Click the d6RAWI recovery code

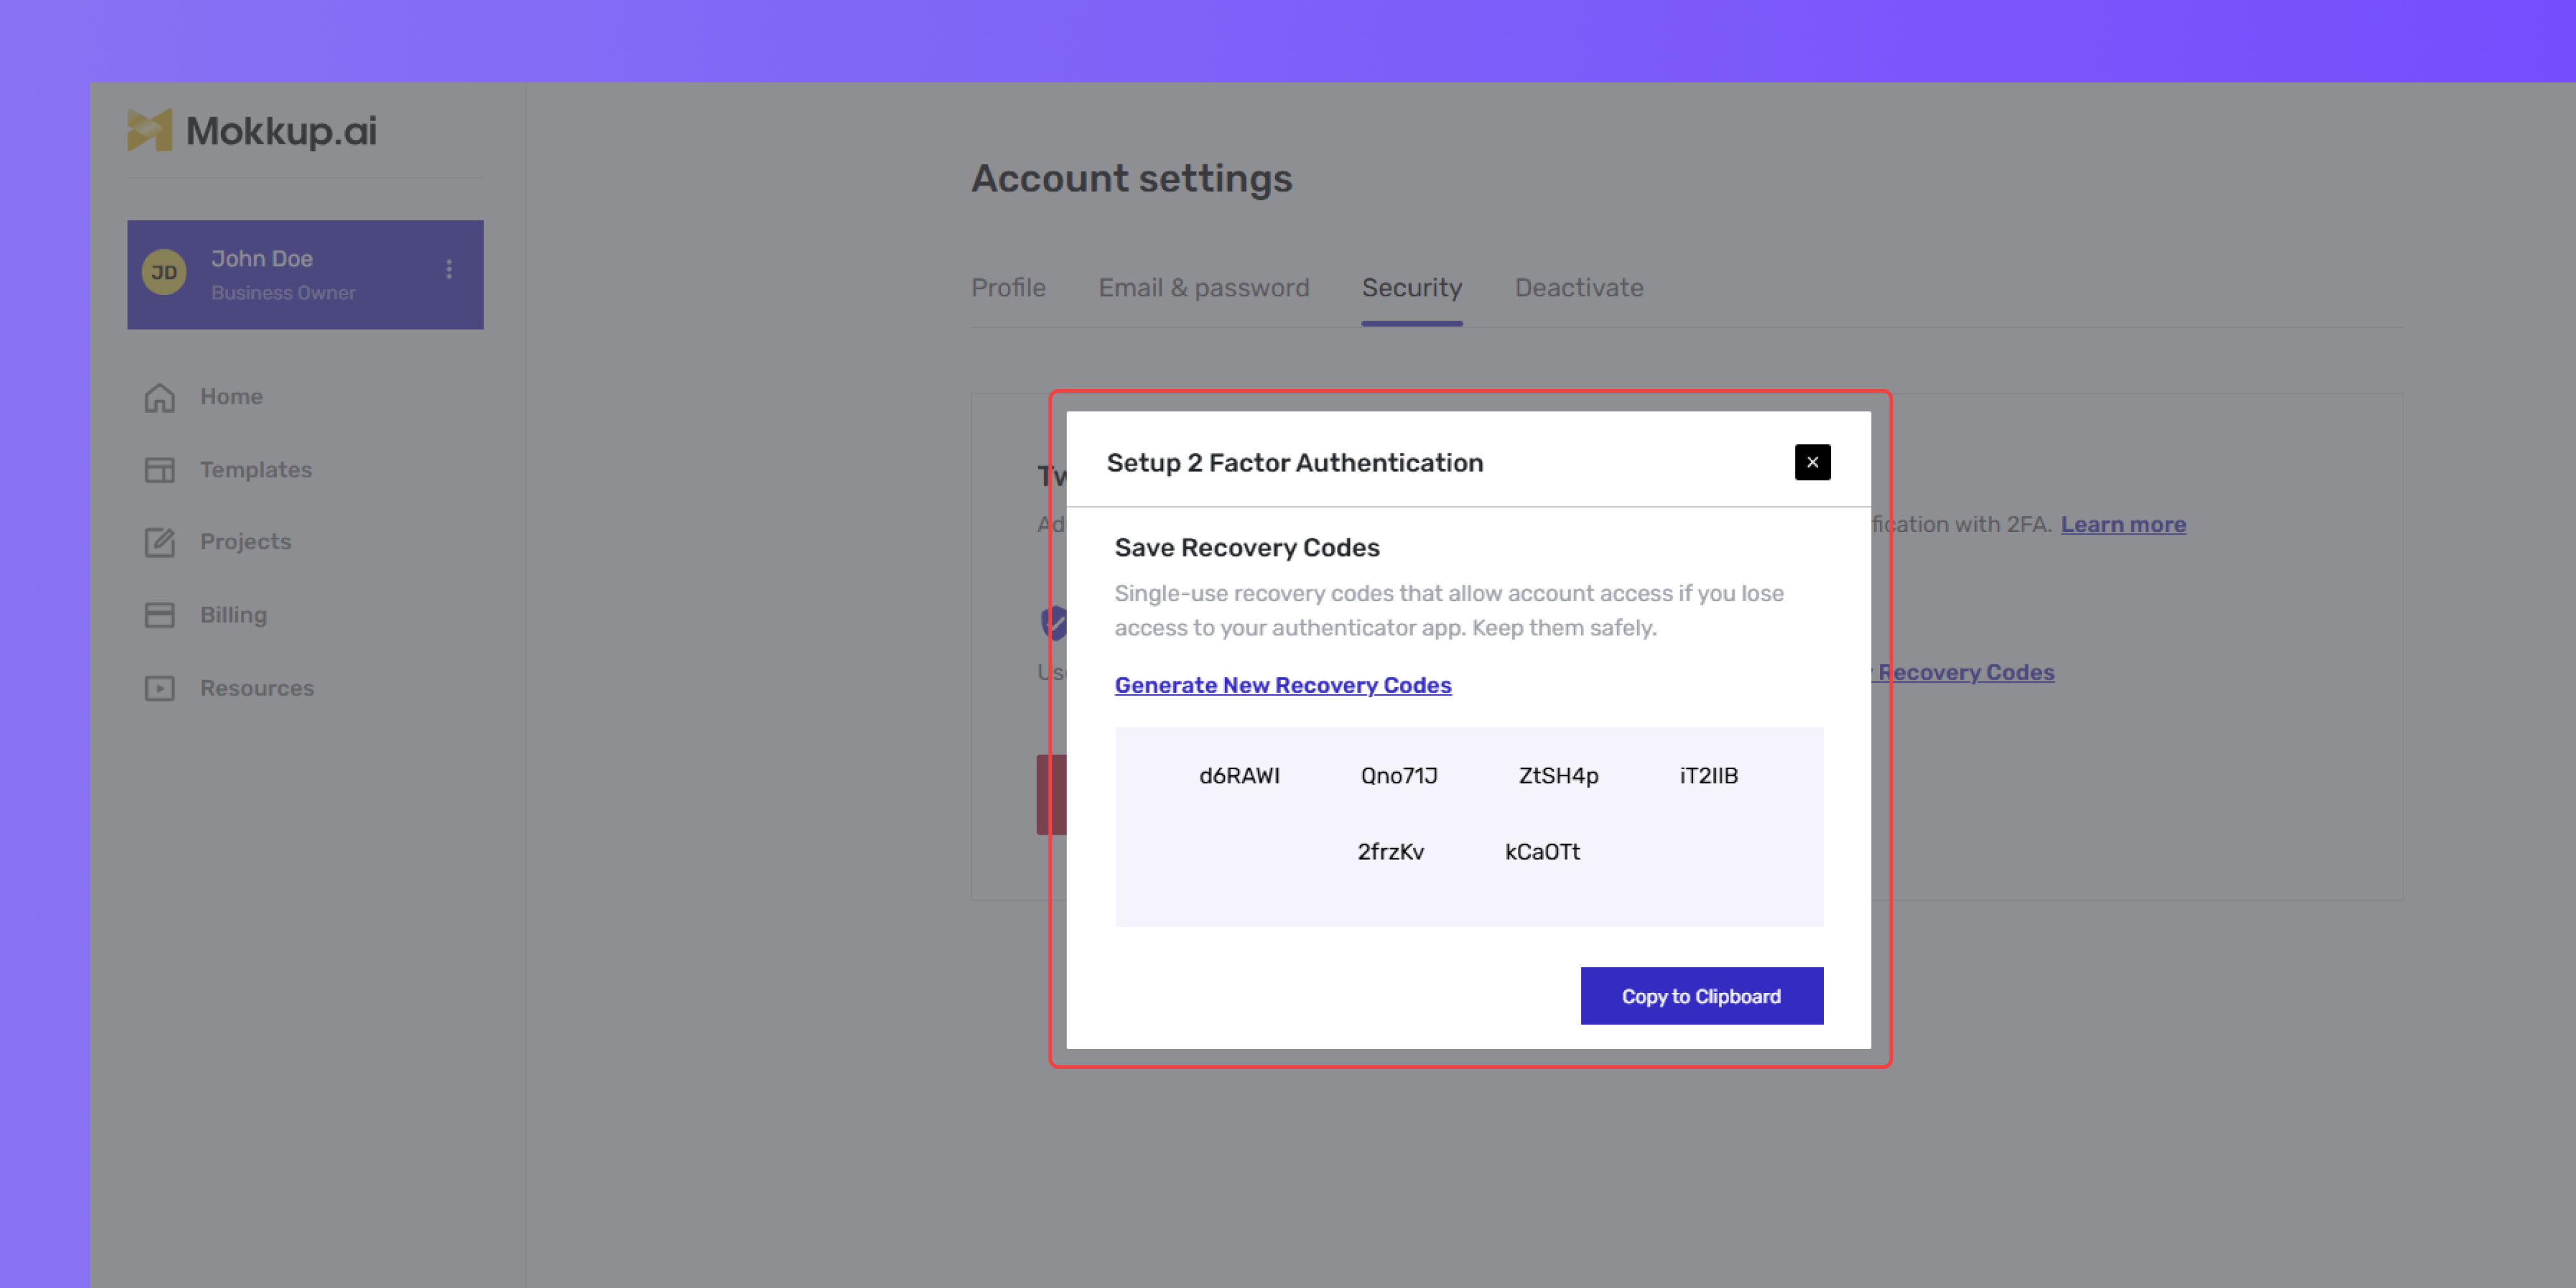point(1238,776)
